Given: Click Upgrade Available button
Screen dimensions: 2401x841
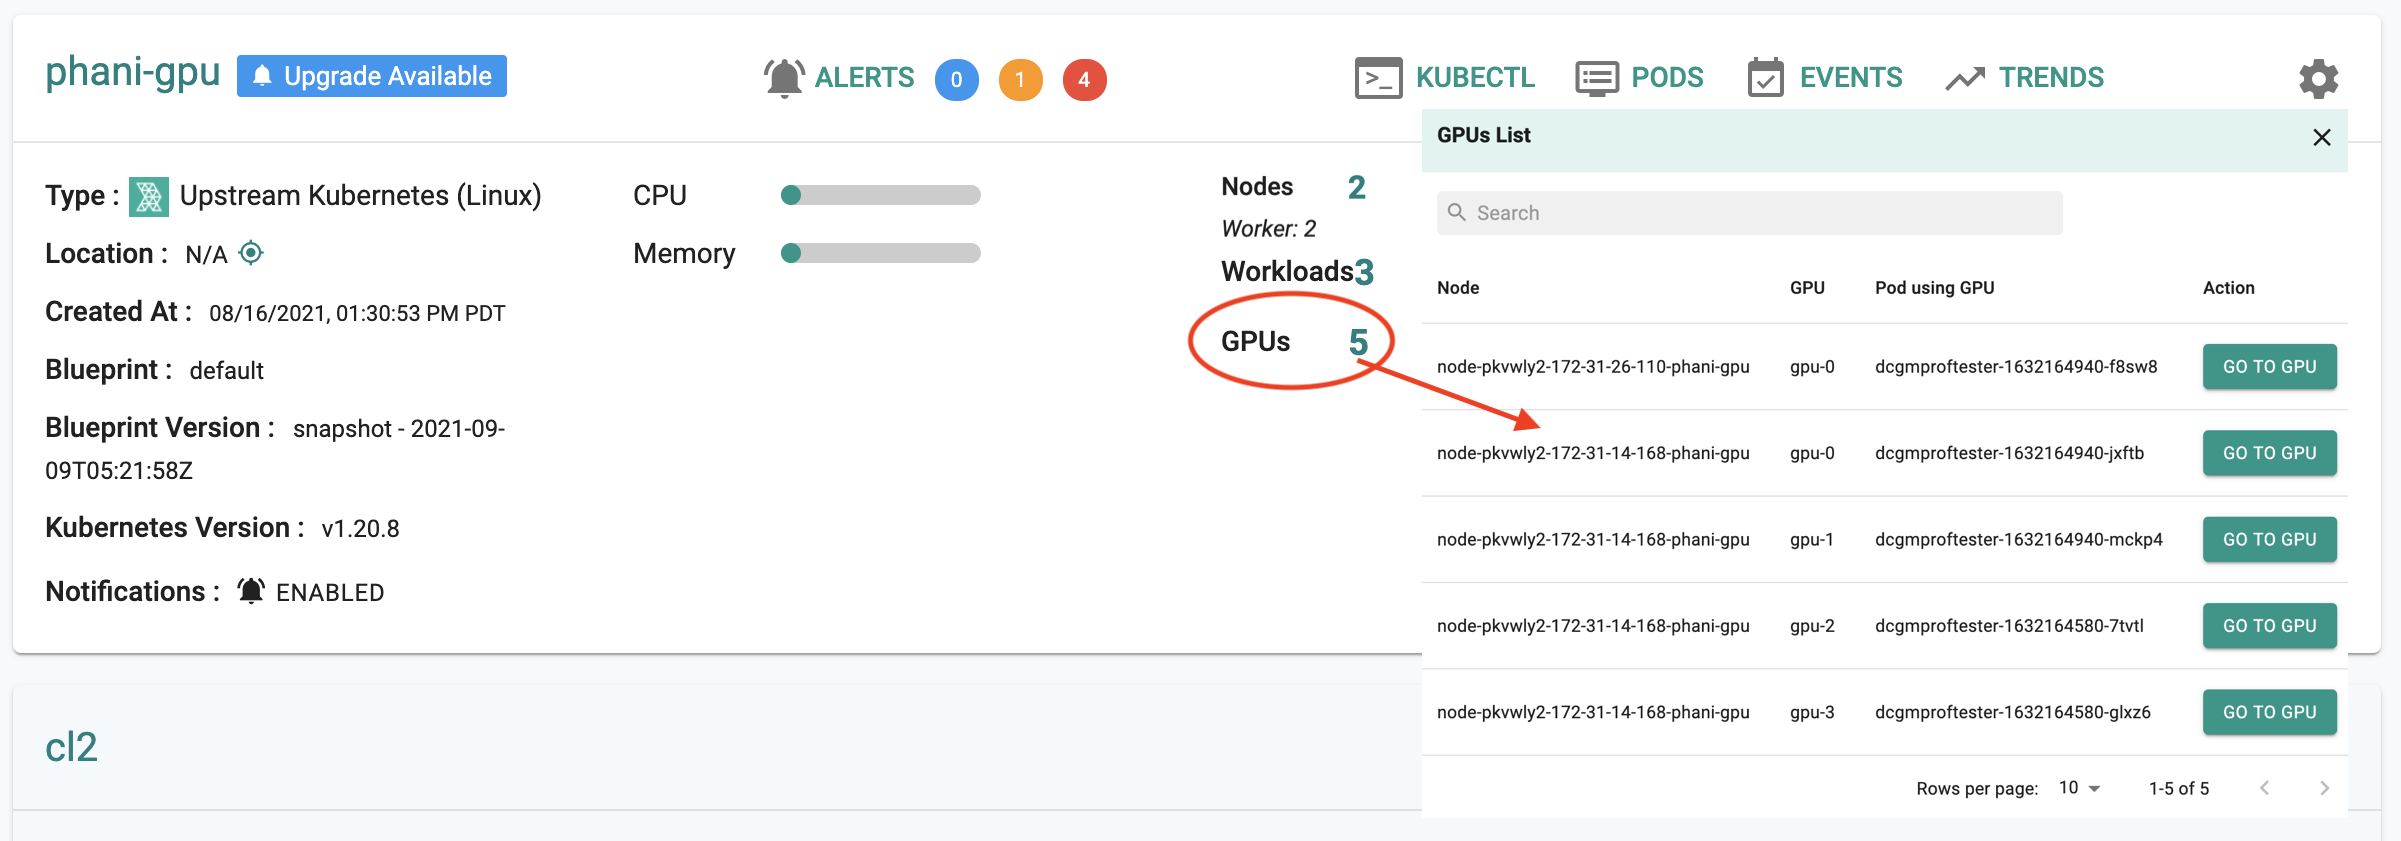Looking at the screenshot, I should 372,76.
